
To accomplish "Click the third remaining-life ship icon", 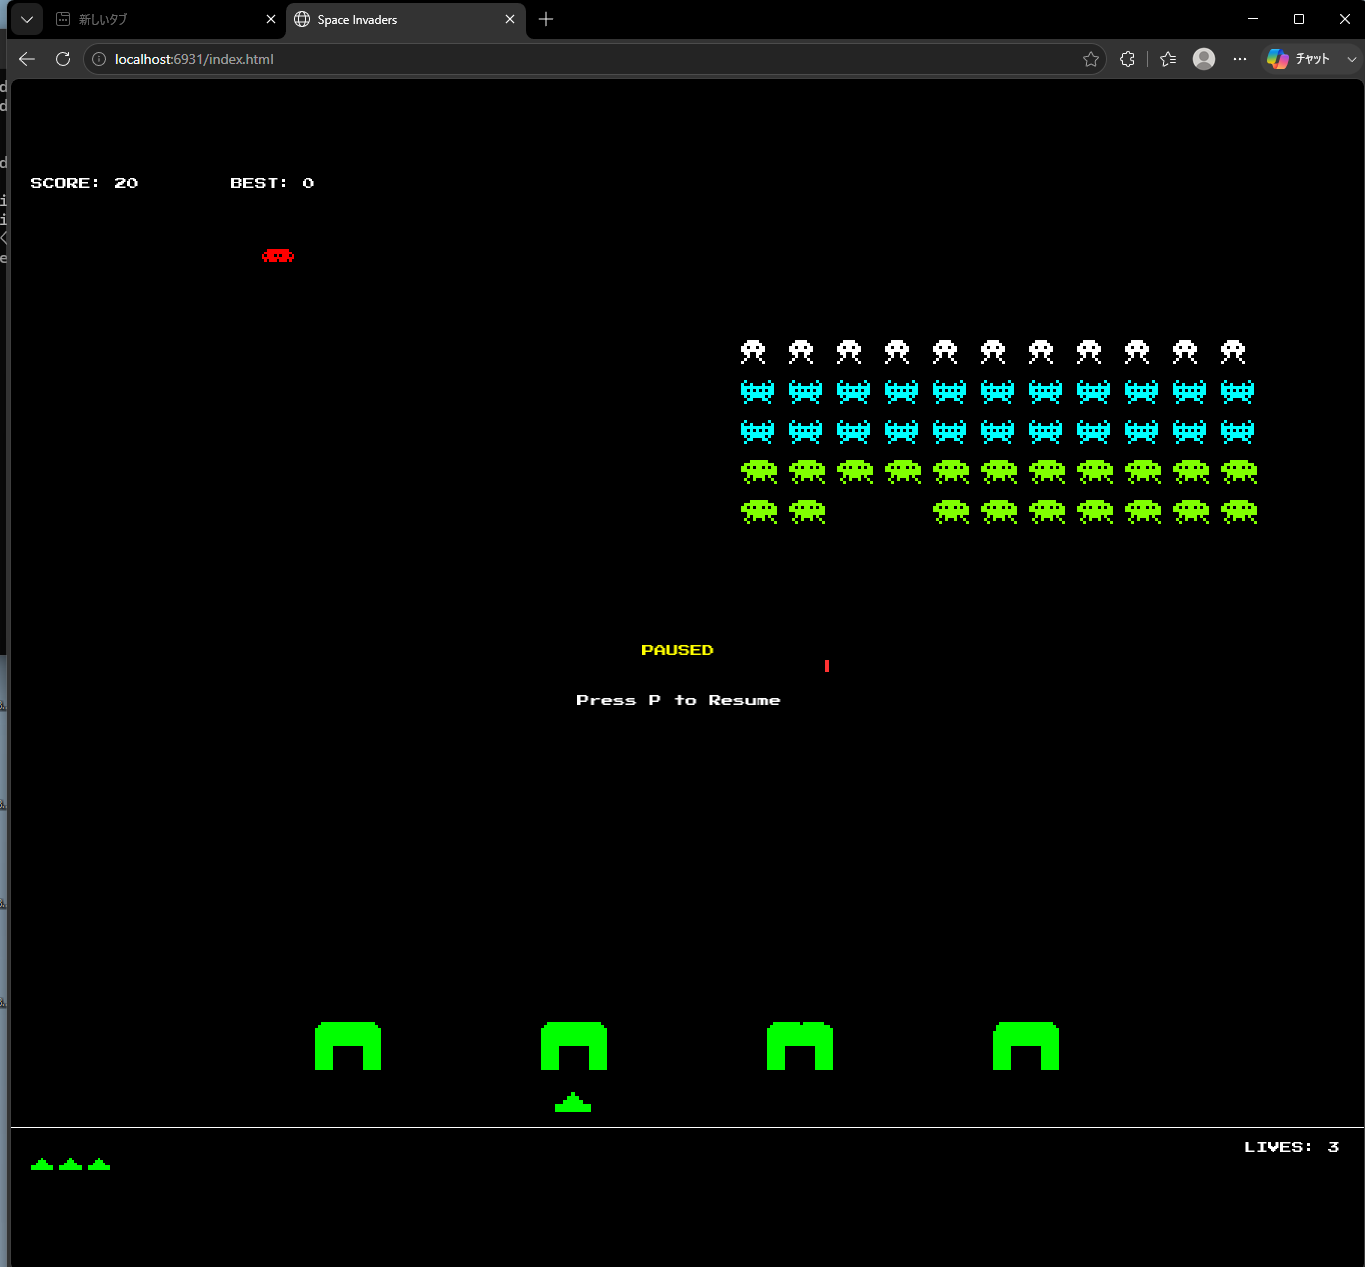I will 99,1164.
